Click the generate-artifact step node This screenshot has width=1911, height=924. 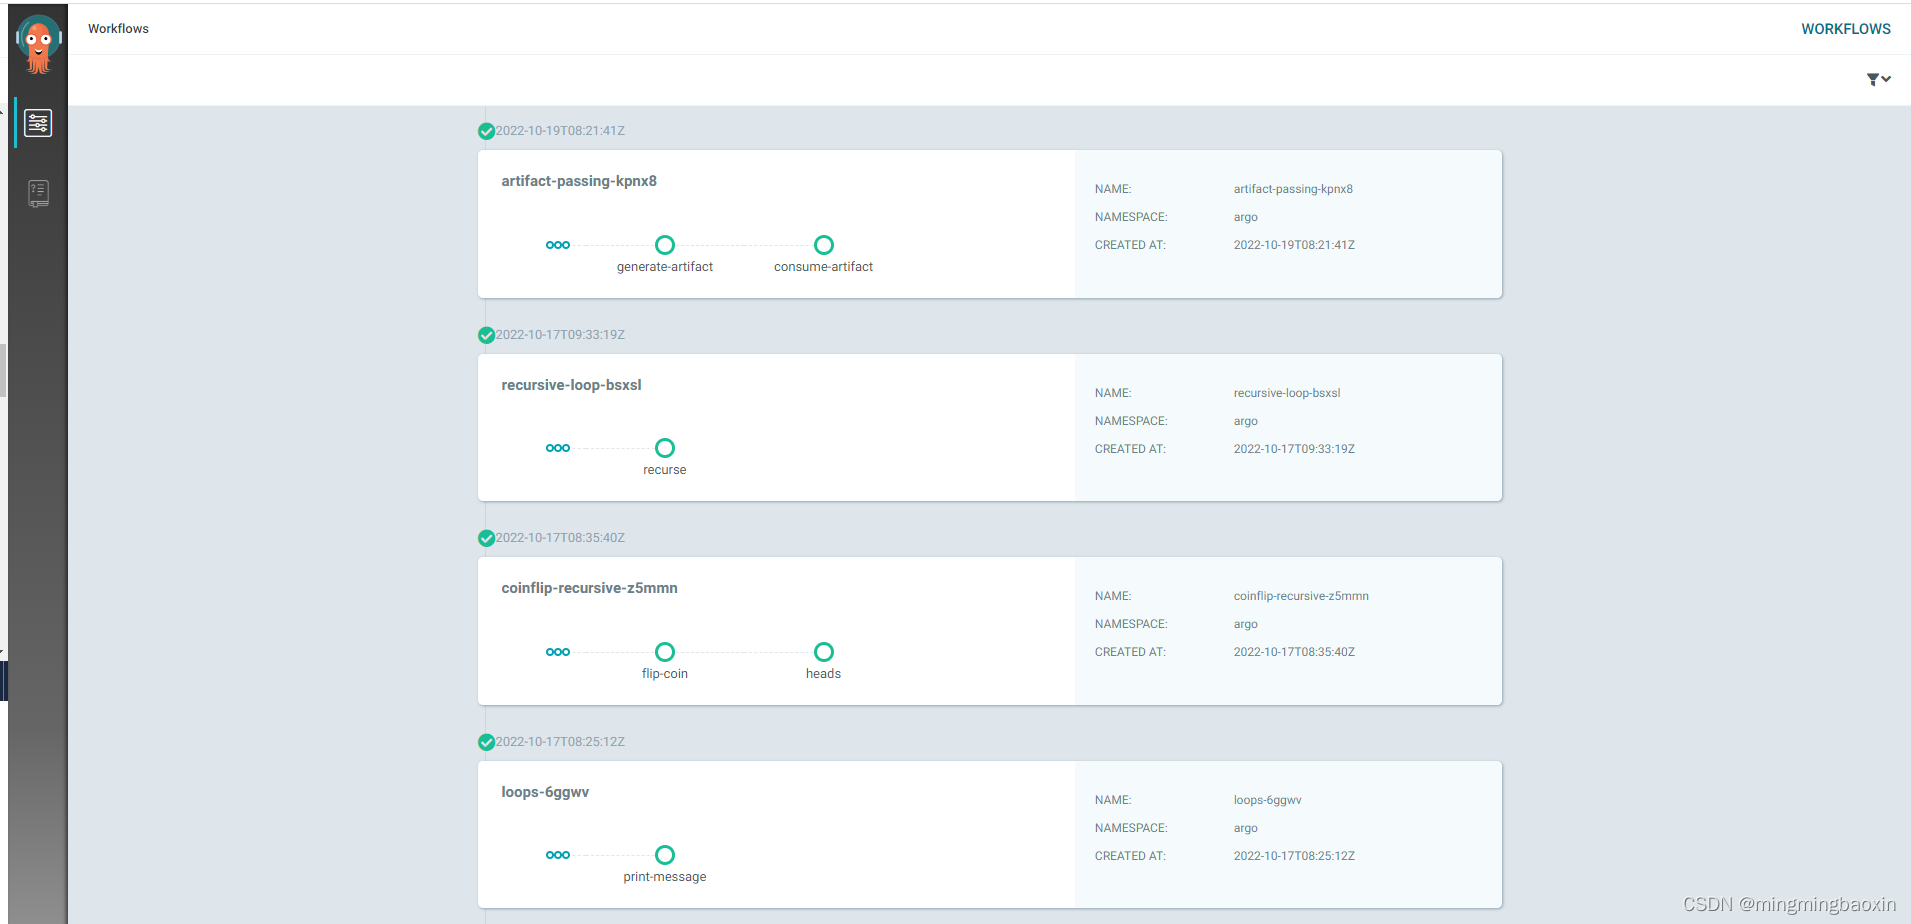[664, 244]
